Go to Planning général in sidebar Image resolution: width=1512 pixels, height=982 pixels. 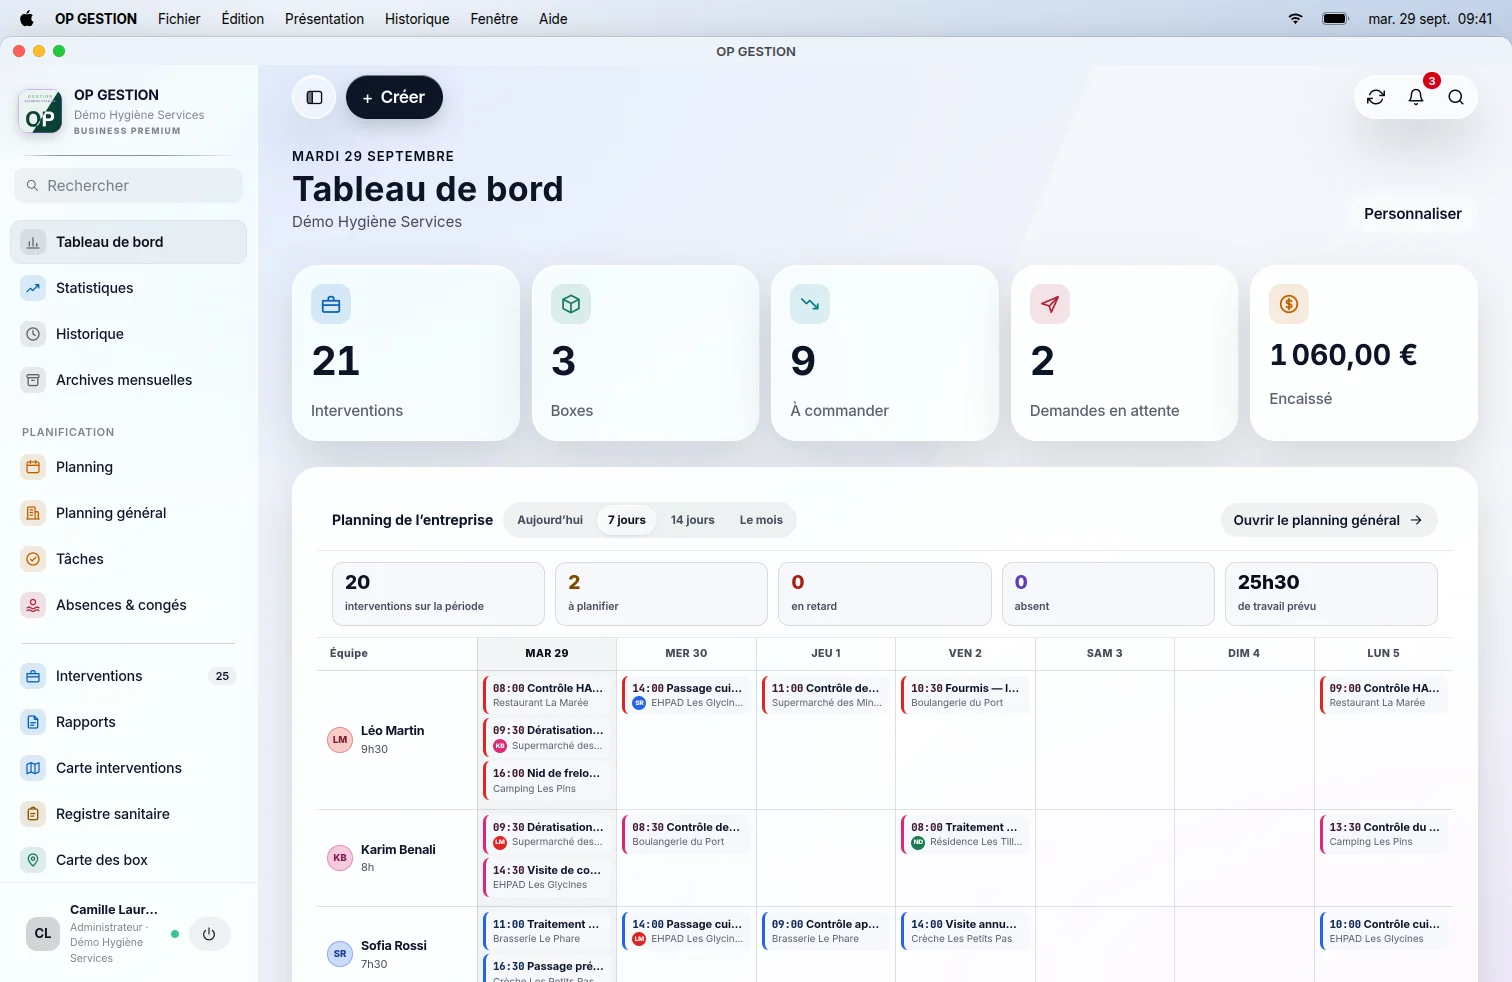pos(128,513)
